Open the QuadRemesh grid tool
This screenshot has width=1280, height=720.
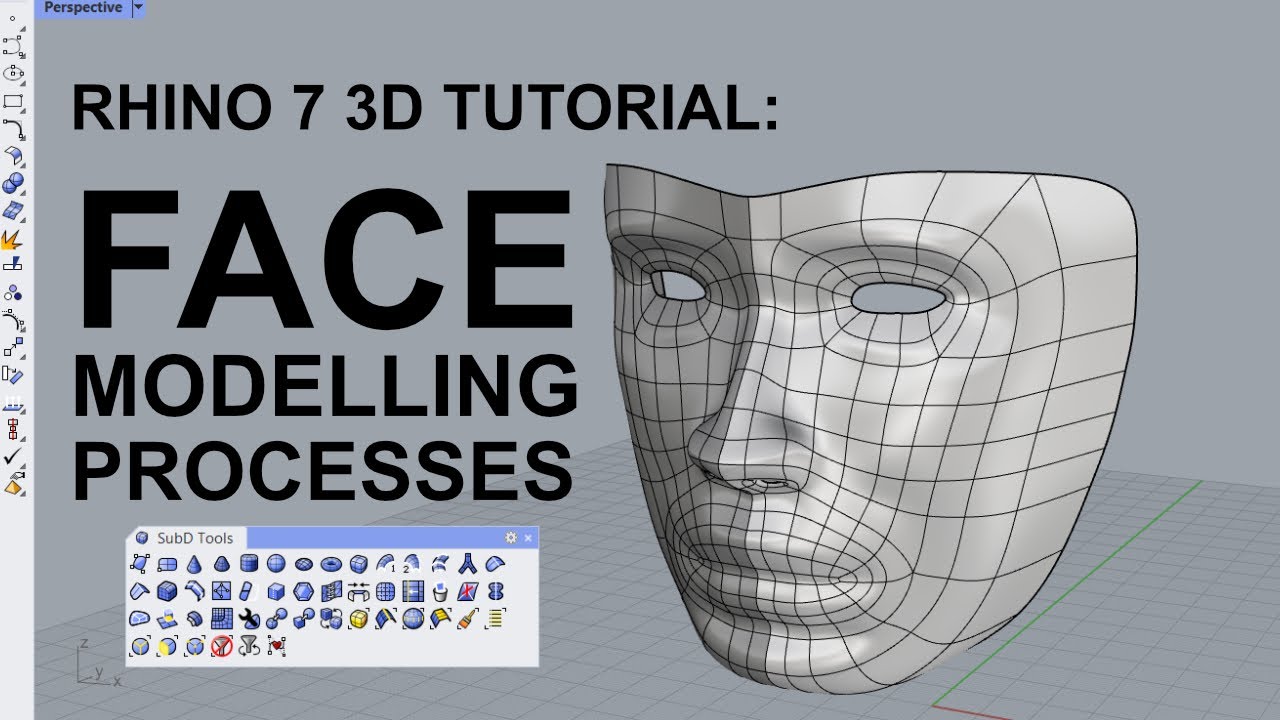(222, 619)
